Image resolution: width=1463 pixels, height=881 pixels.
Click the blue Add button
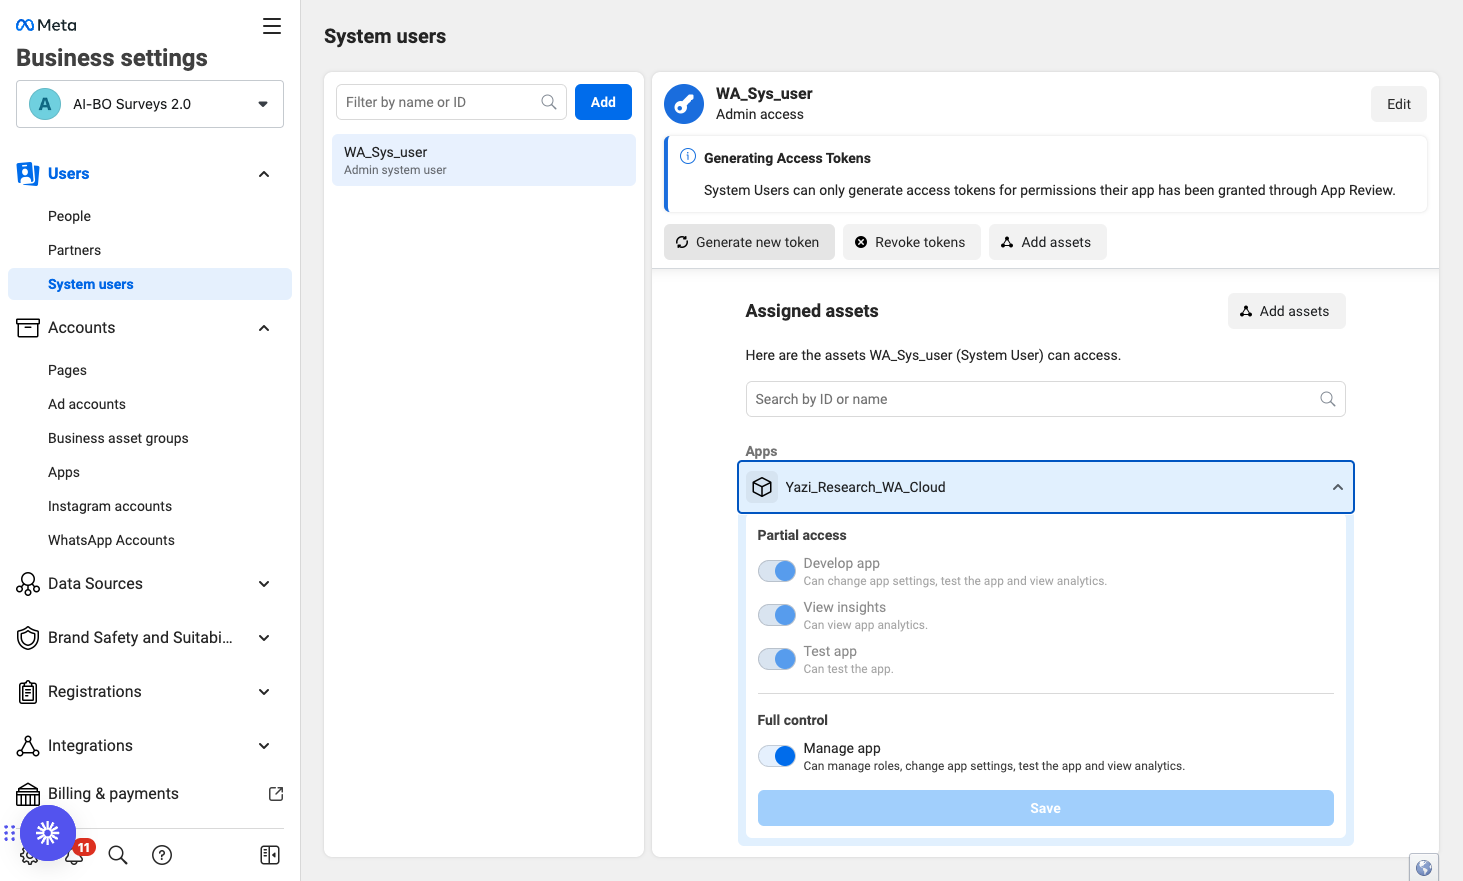(603, 102)
